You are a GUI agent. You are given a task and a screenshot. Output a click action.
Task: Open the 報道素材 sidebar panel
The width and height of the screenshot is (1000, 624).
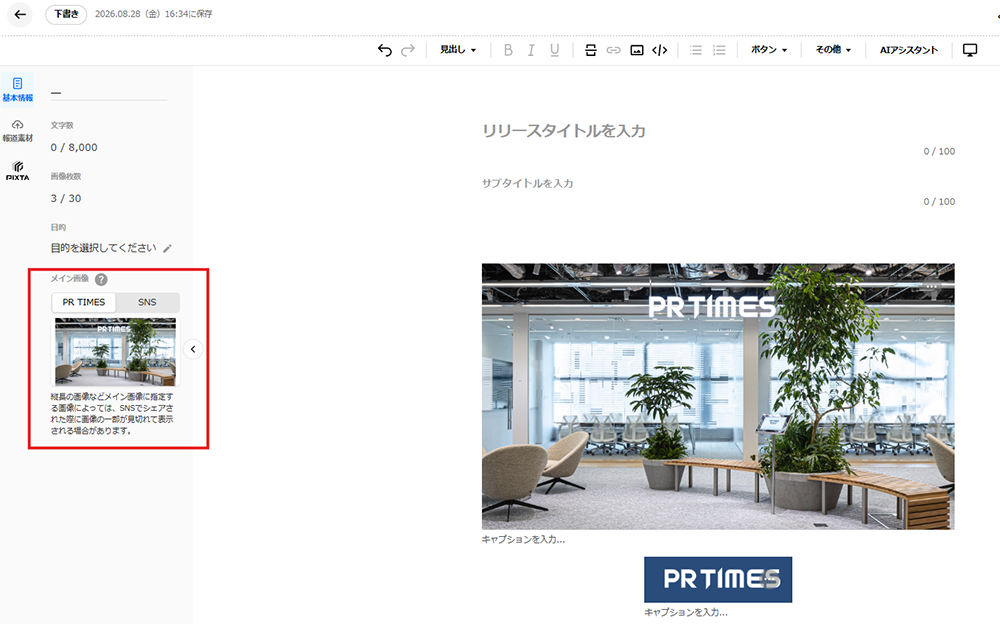click(x=17, y=130)
